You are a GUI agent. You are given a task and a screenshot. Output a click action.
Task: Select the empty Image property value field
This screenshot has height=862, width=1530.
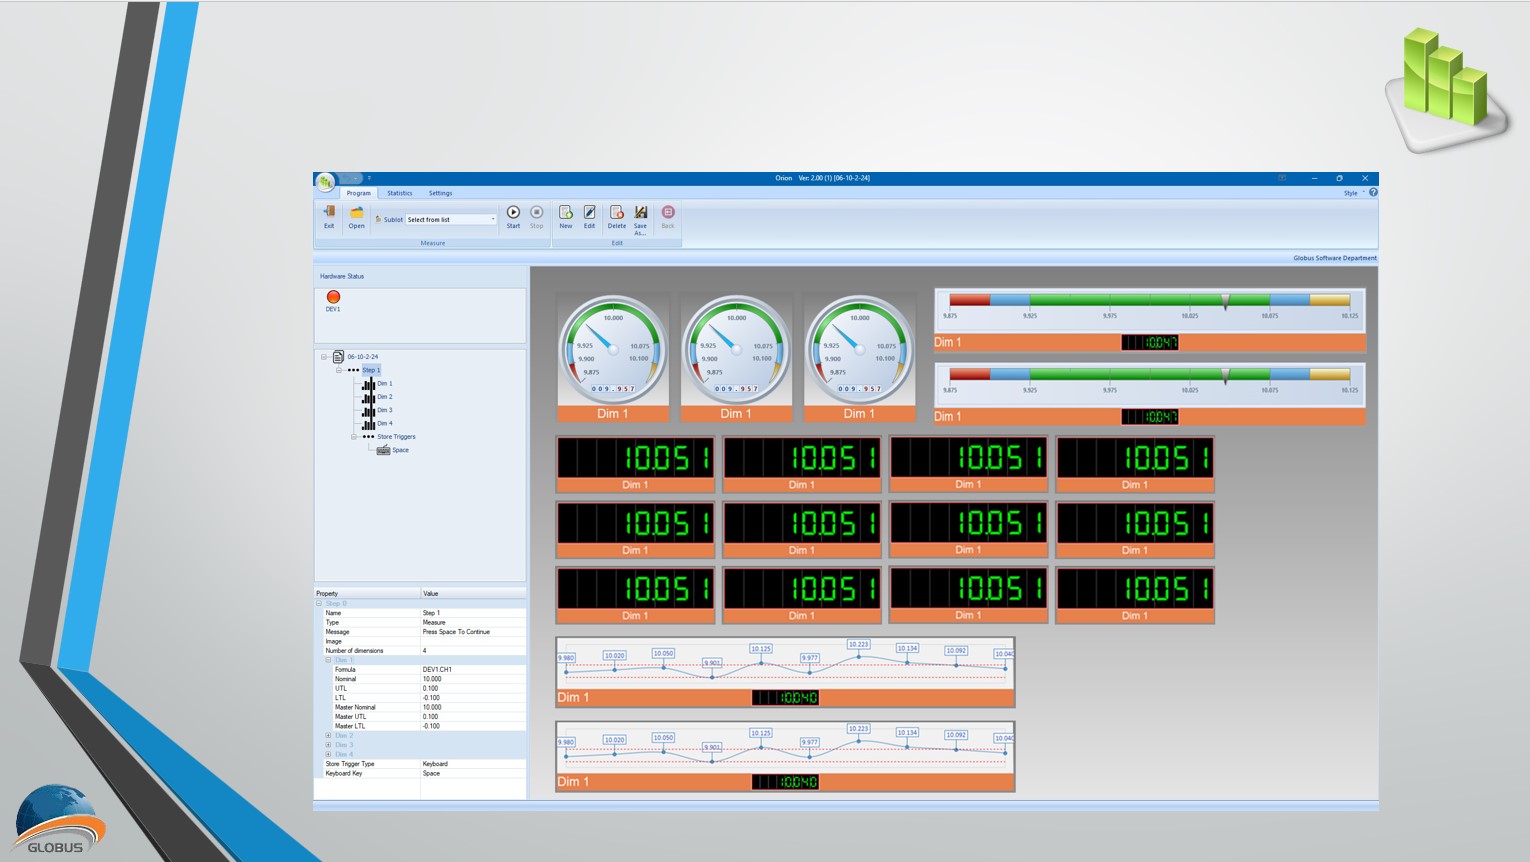pyautogui.click(x=473, y=641)
